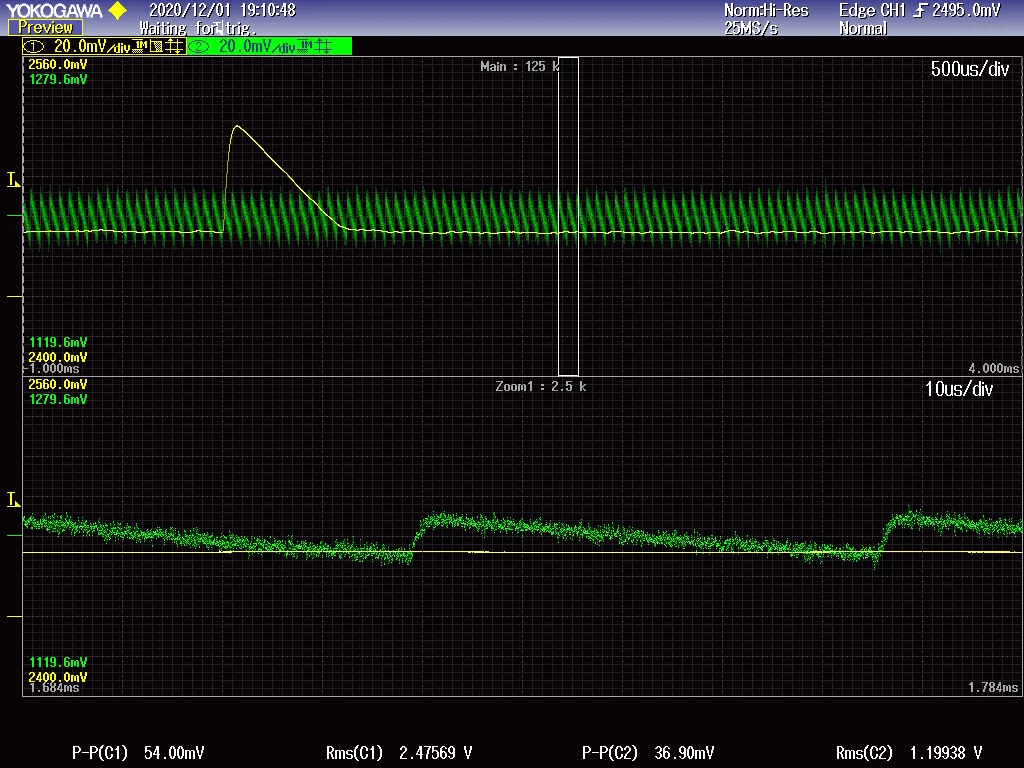Click the 10us/div zoom timebase label
Image resolution: width=1024 pixels, height=768 pixels.
[x=959, y=389]
